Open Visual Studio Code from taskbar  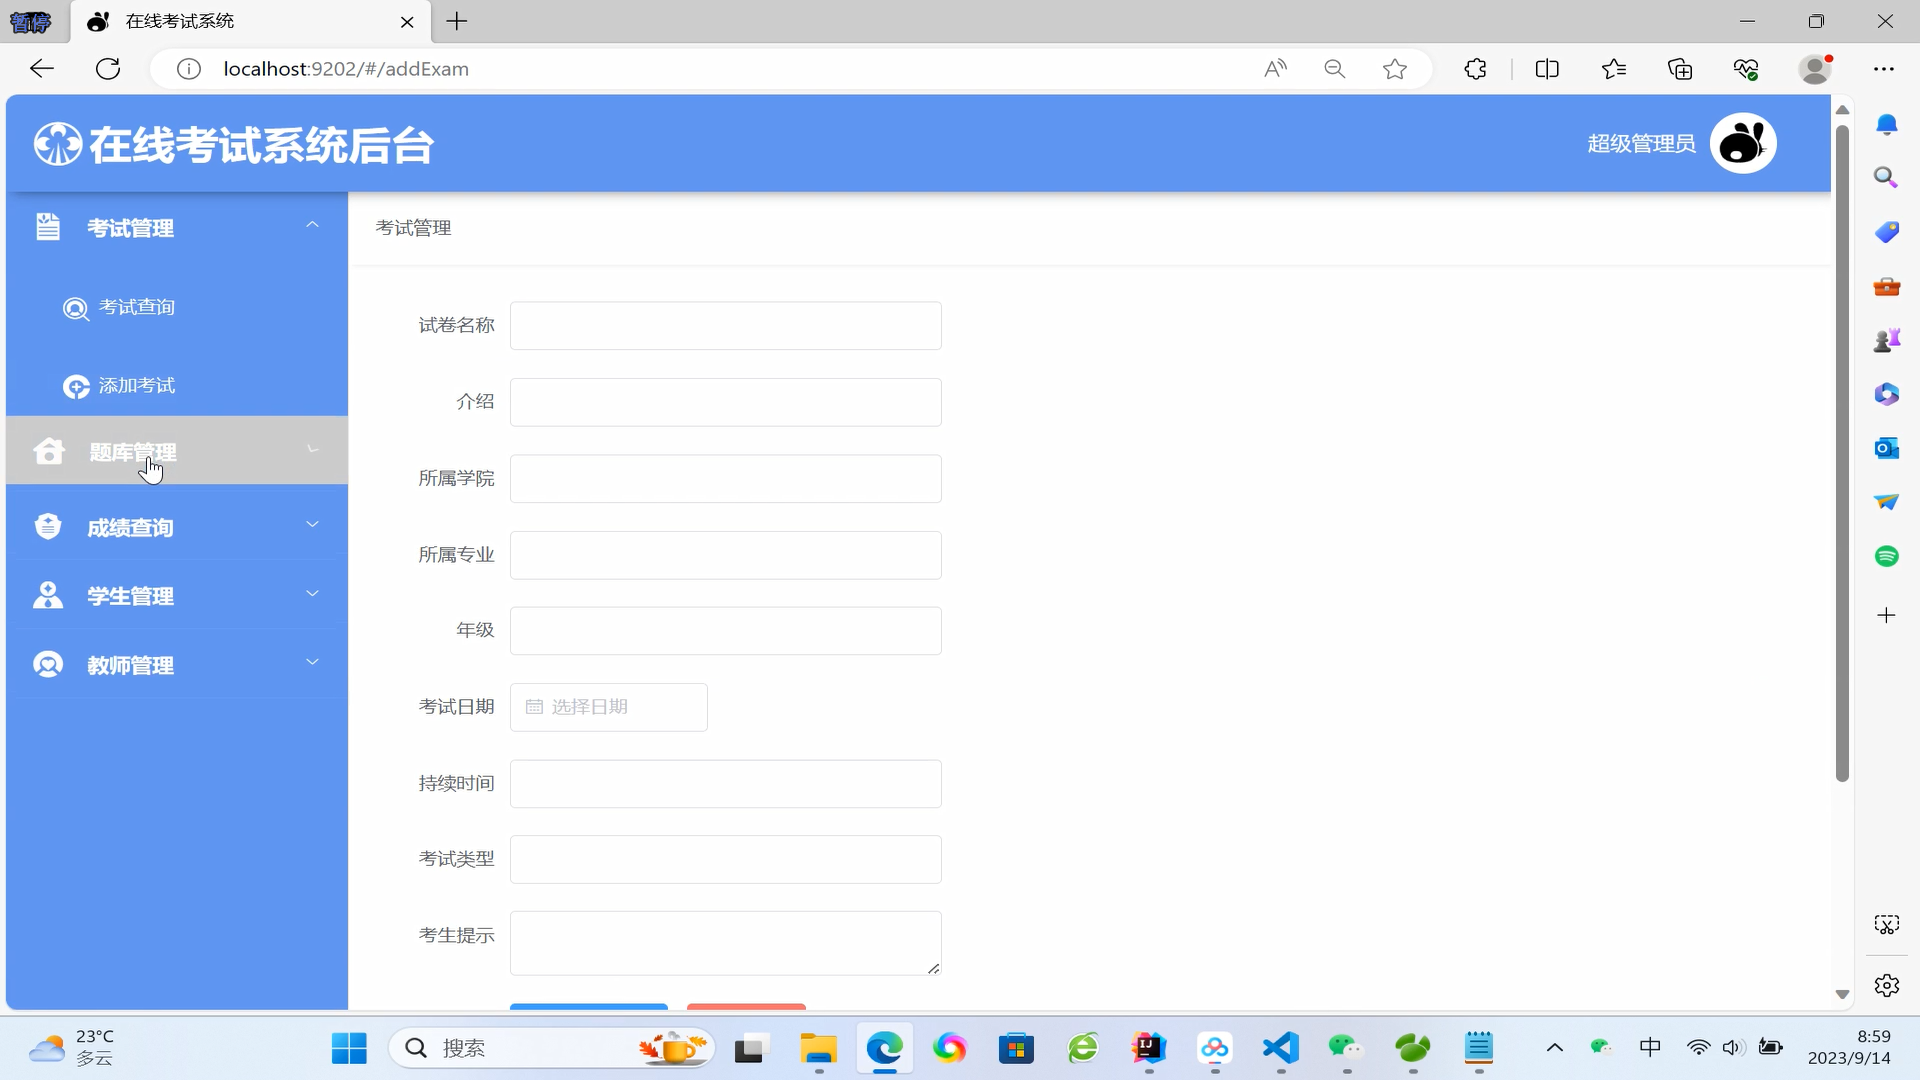click(1280, 1048)
